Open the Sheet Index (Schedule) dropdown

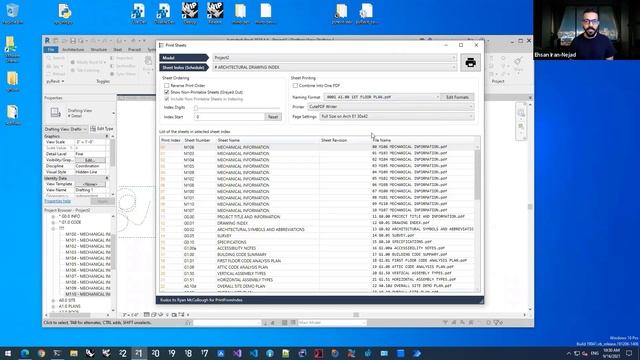(334, 67)
